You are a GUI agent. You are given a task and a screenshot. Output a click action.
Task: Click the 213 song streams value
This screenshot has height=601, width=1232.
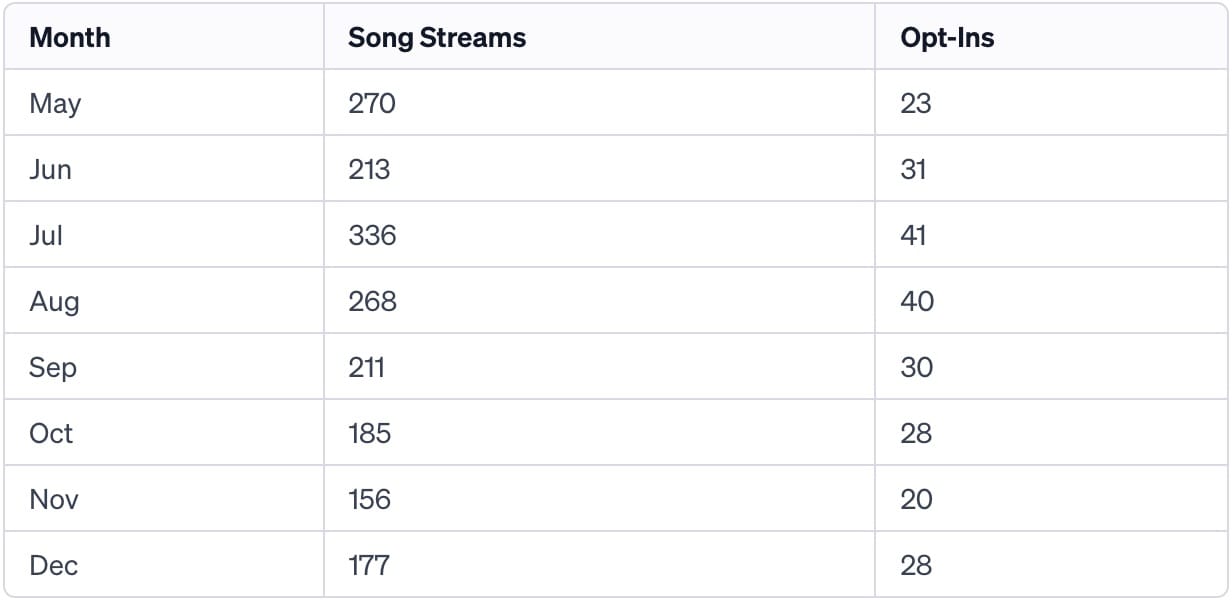369,169
